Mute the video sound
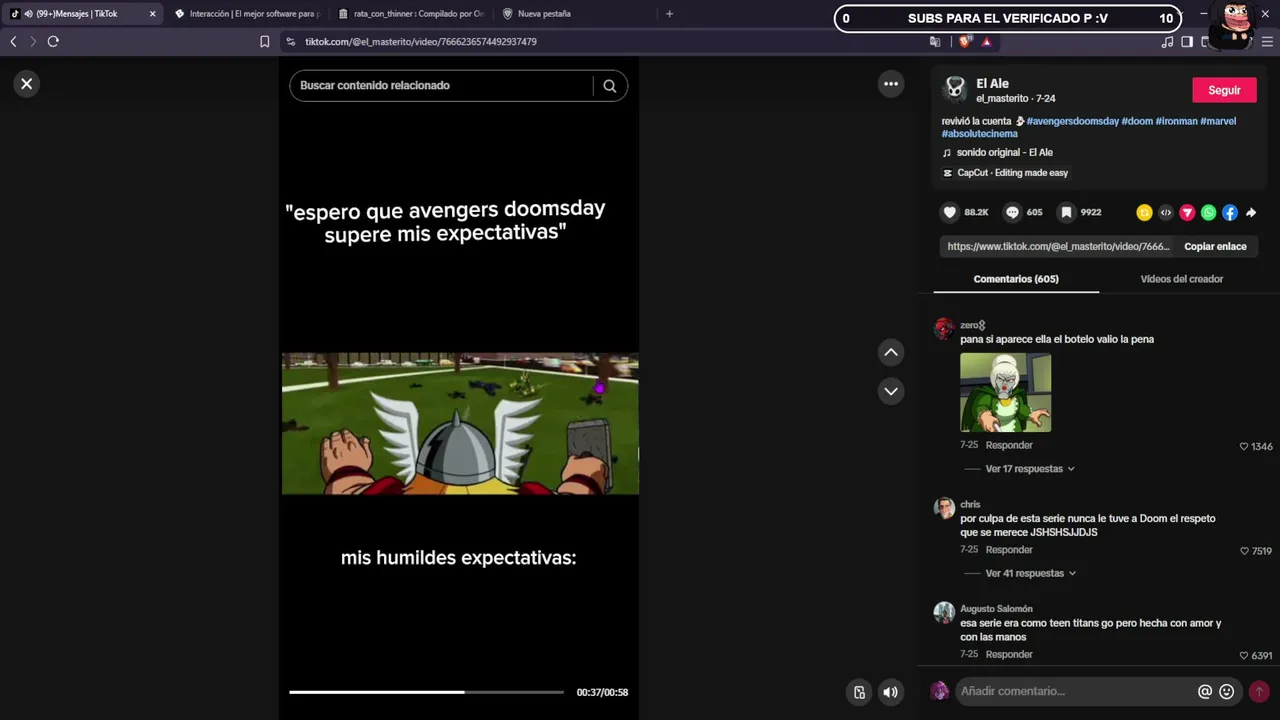Viewport: 1280px width, 720px height. [890, 692]
